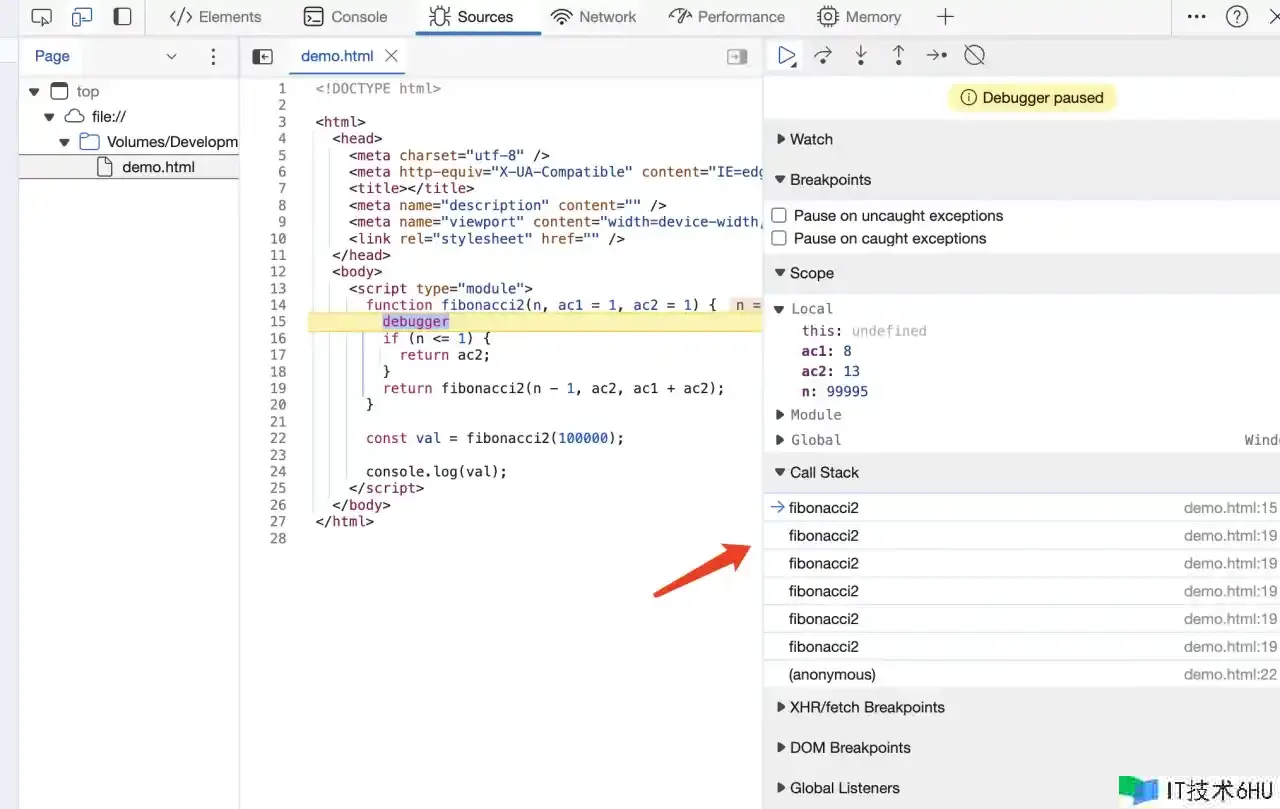Click console.log(val); code line
The image size is (1280, 809).
pos(436,471)
